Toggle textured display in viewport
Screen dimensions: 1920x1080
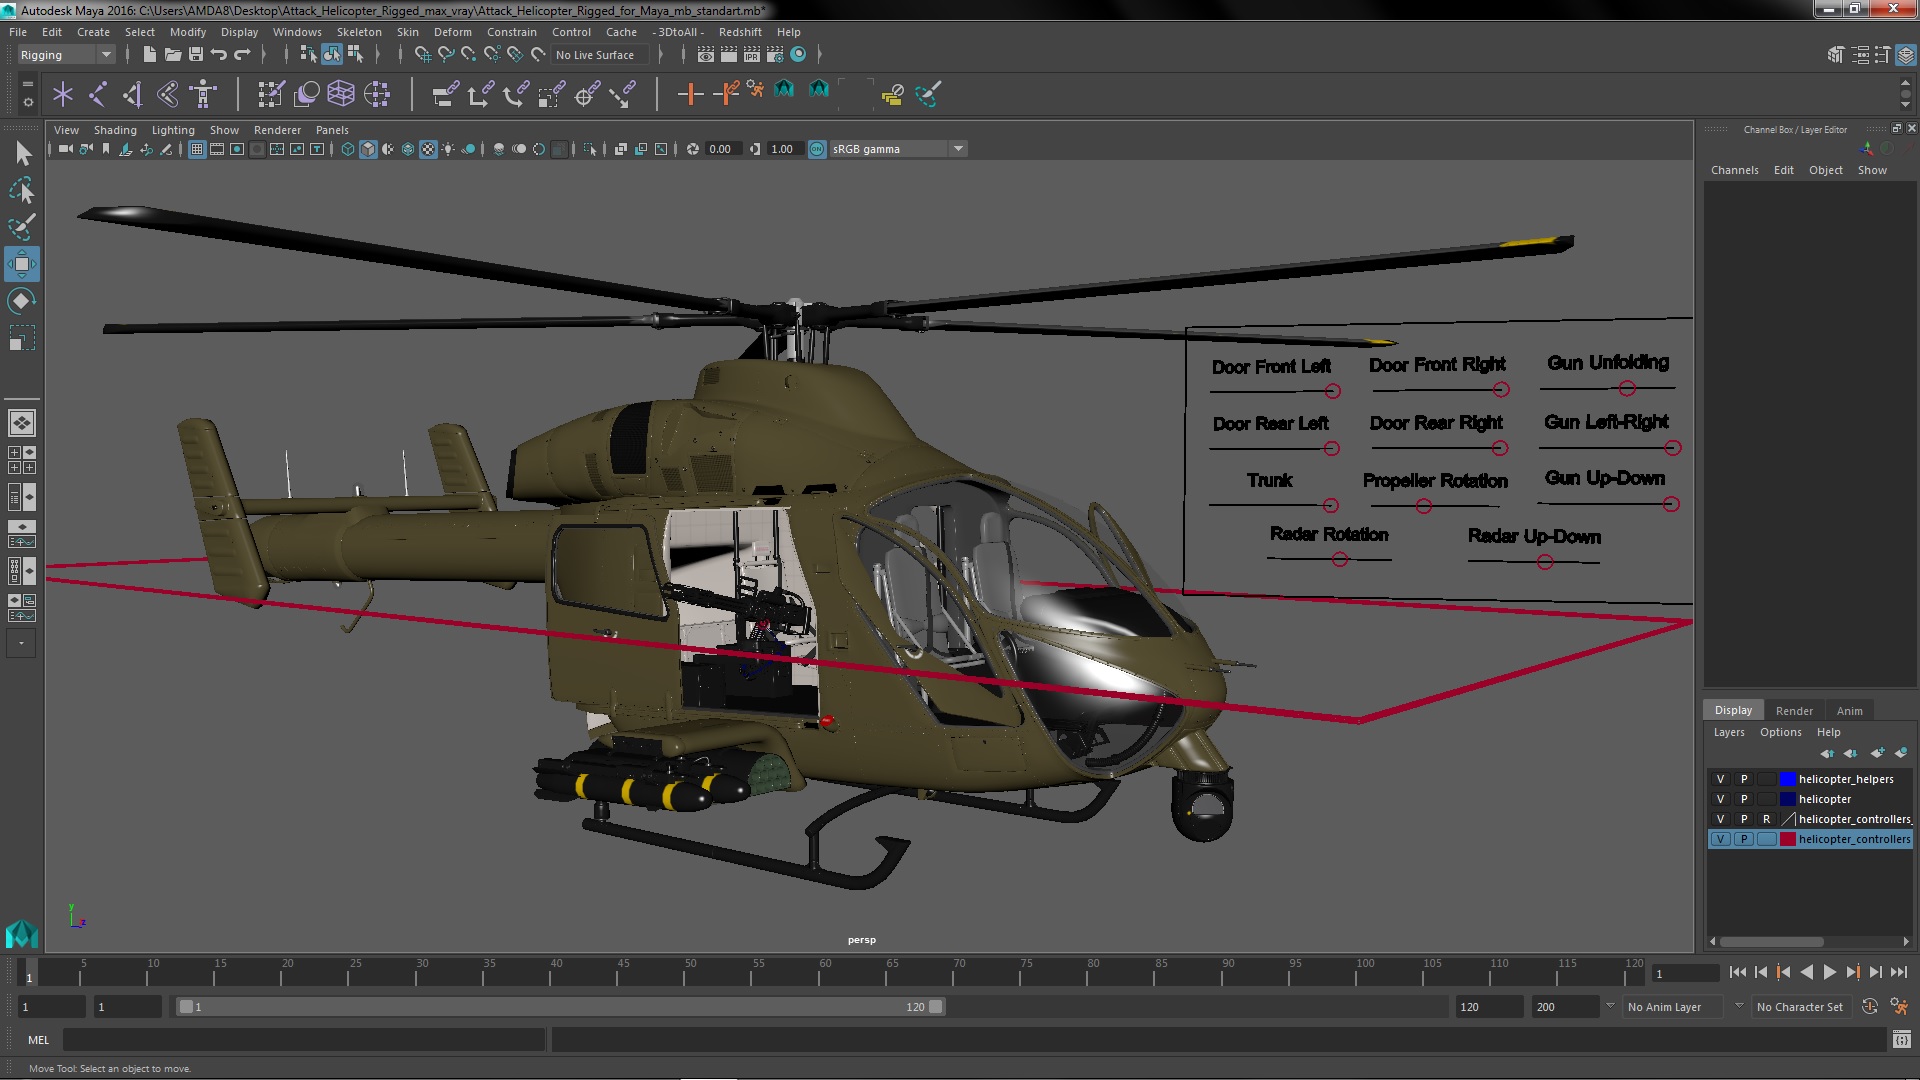click(x=428, y=149)
